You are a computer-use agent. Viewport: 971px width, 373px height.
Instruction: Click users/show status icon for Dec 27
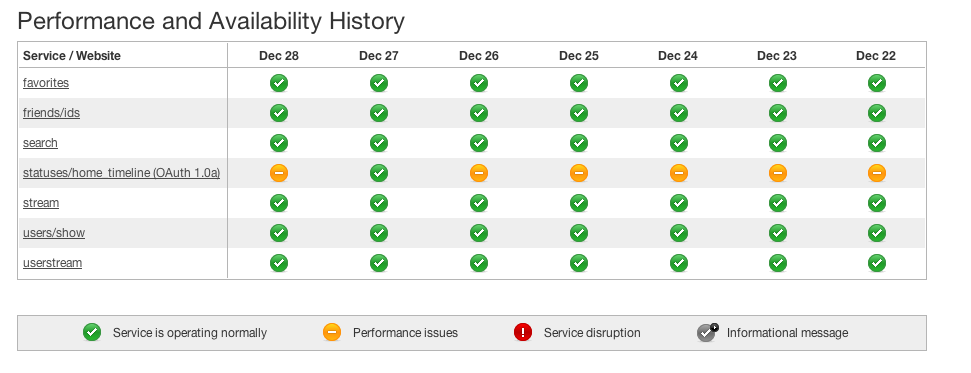click(379, 233)
